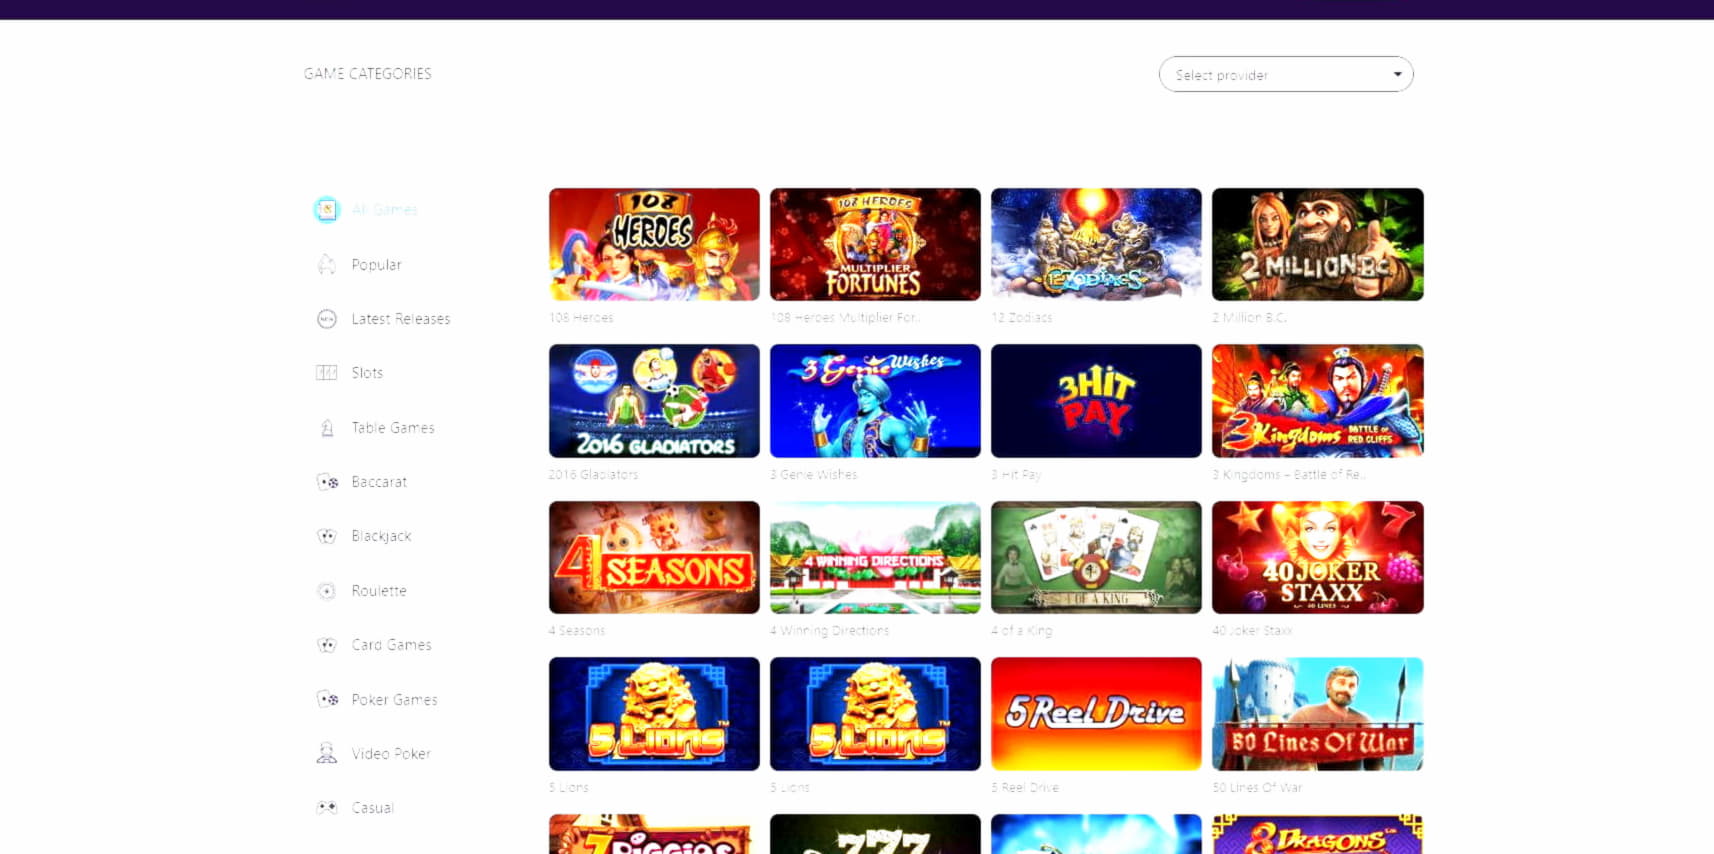
Task: Click the 50 Lines Of War title link
Action: (x=1257, y=788)
